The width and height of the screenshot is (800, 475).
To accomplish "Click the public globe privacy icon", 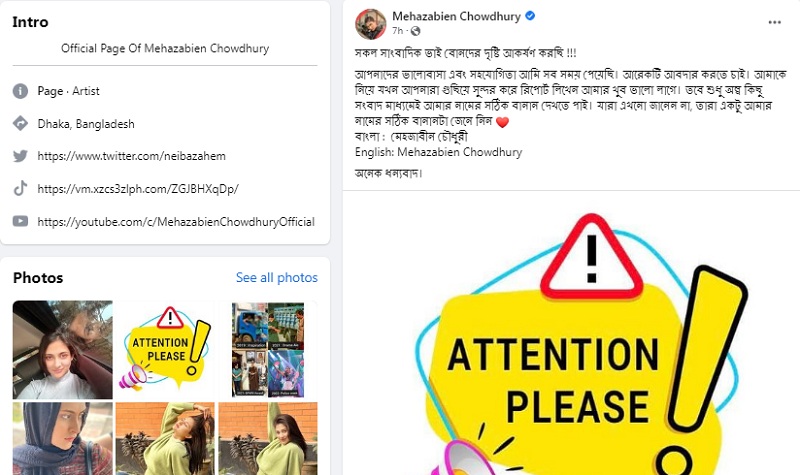I will click(x=415, y=31).
